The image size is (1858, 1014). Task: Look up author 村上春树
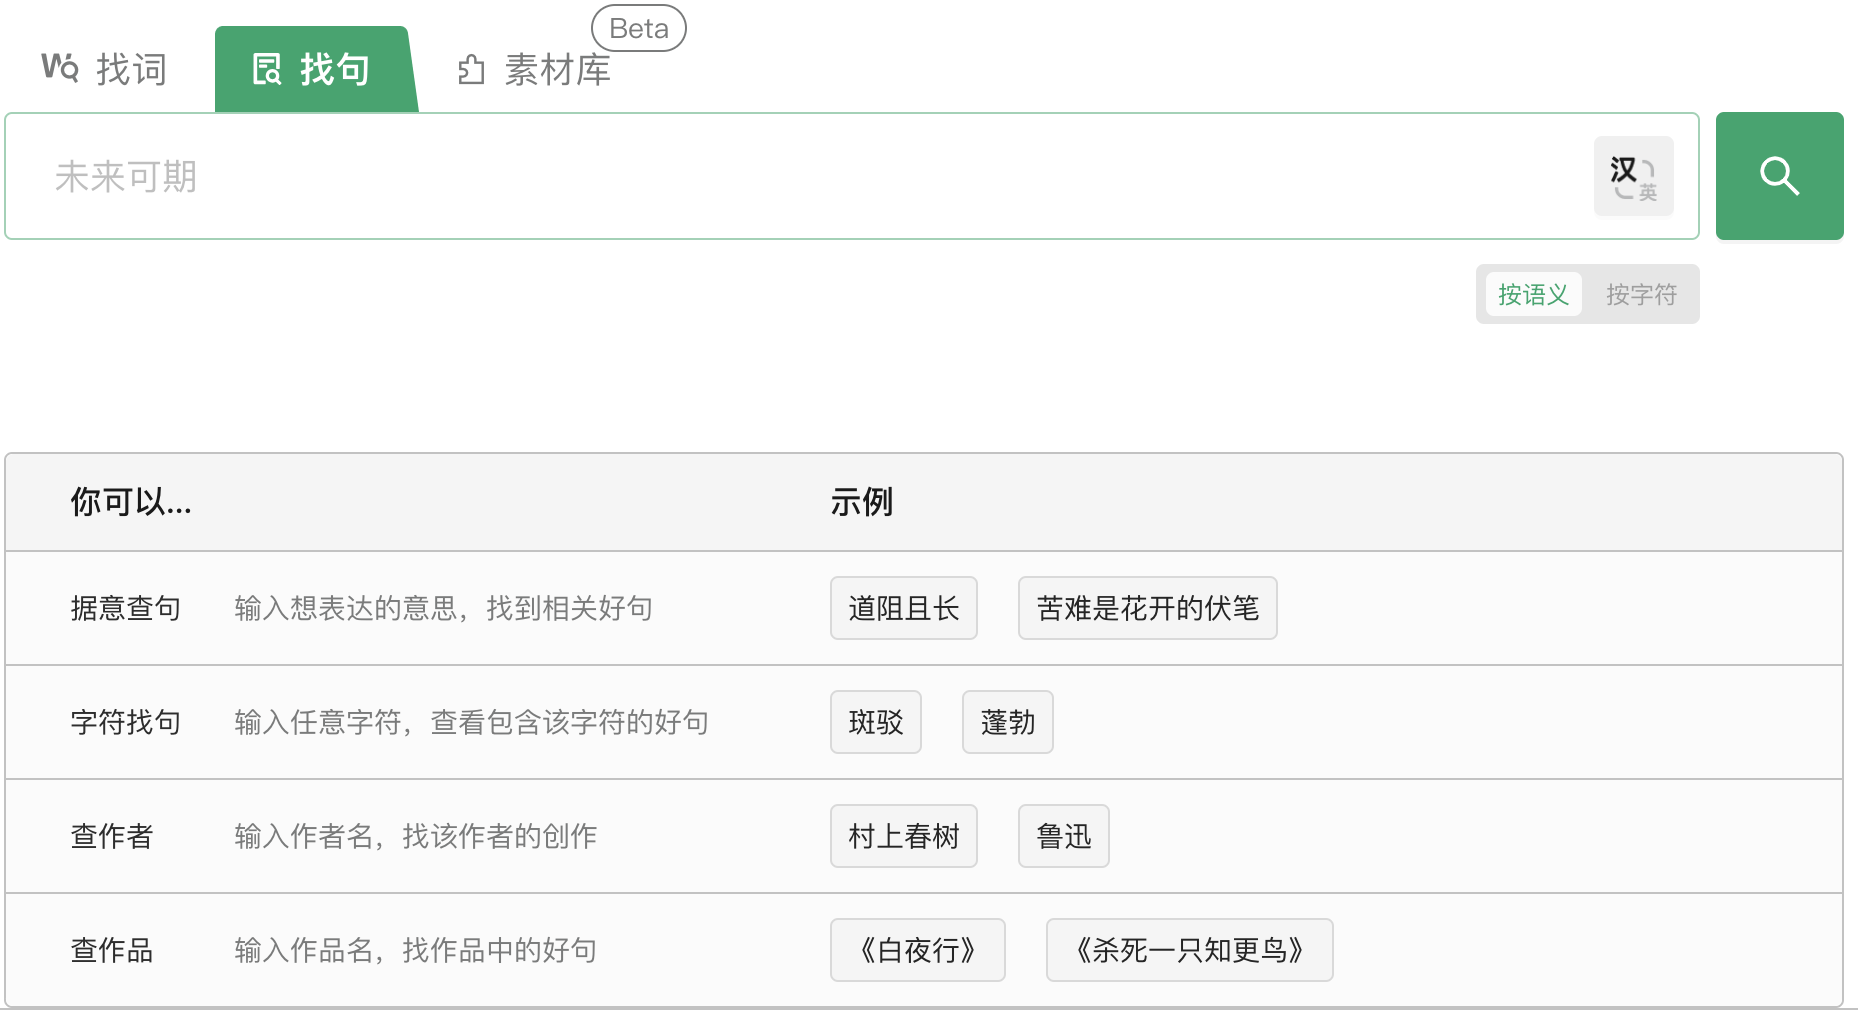pyautogui.click(x=903, y=836)
